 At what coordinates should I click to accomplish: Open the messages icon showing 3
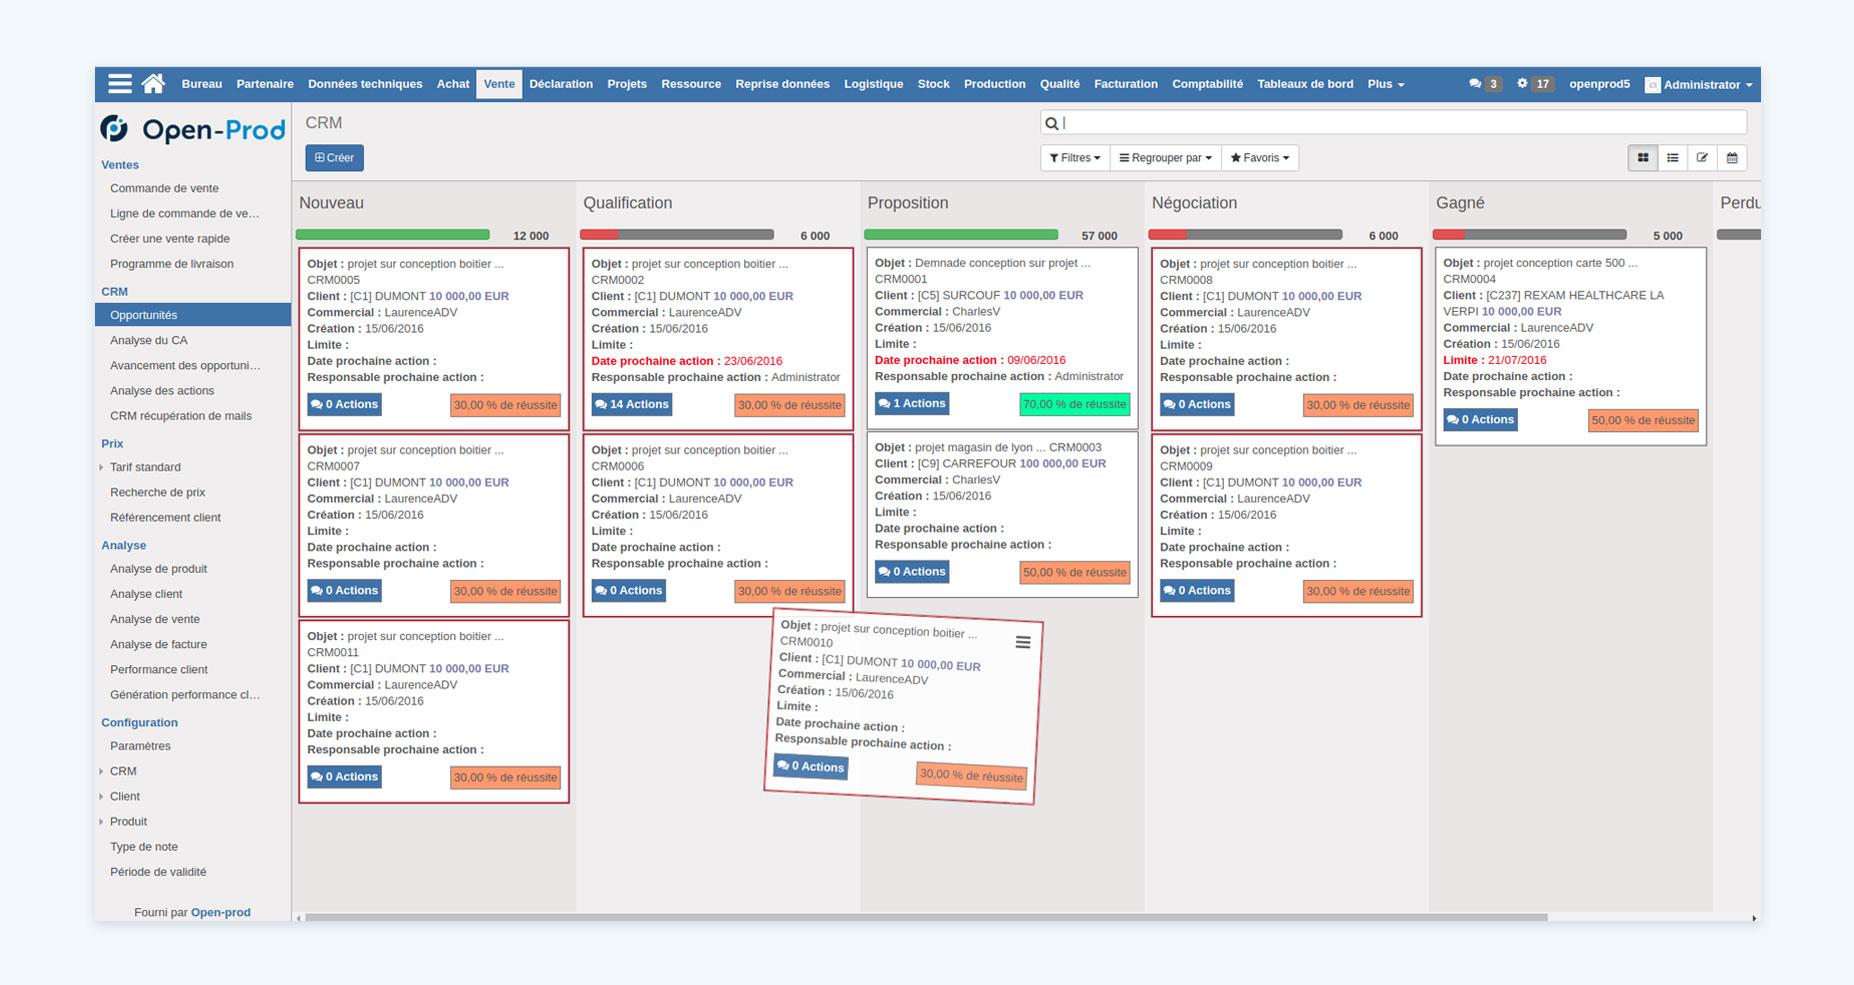[x=1484, y=84]
